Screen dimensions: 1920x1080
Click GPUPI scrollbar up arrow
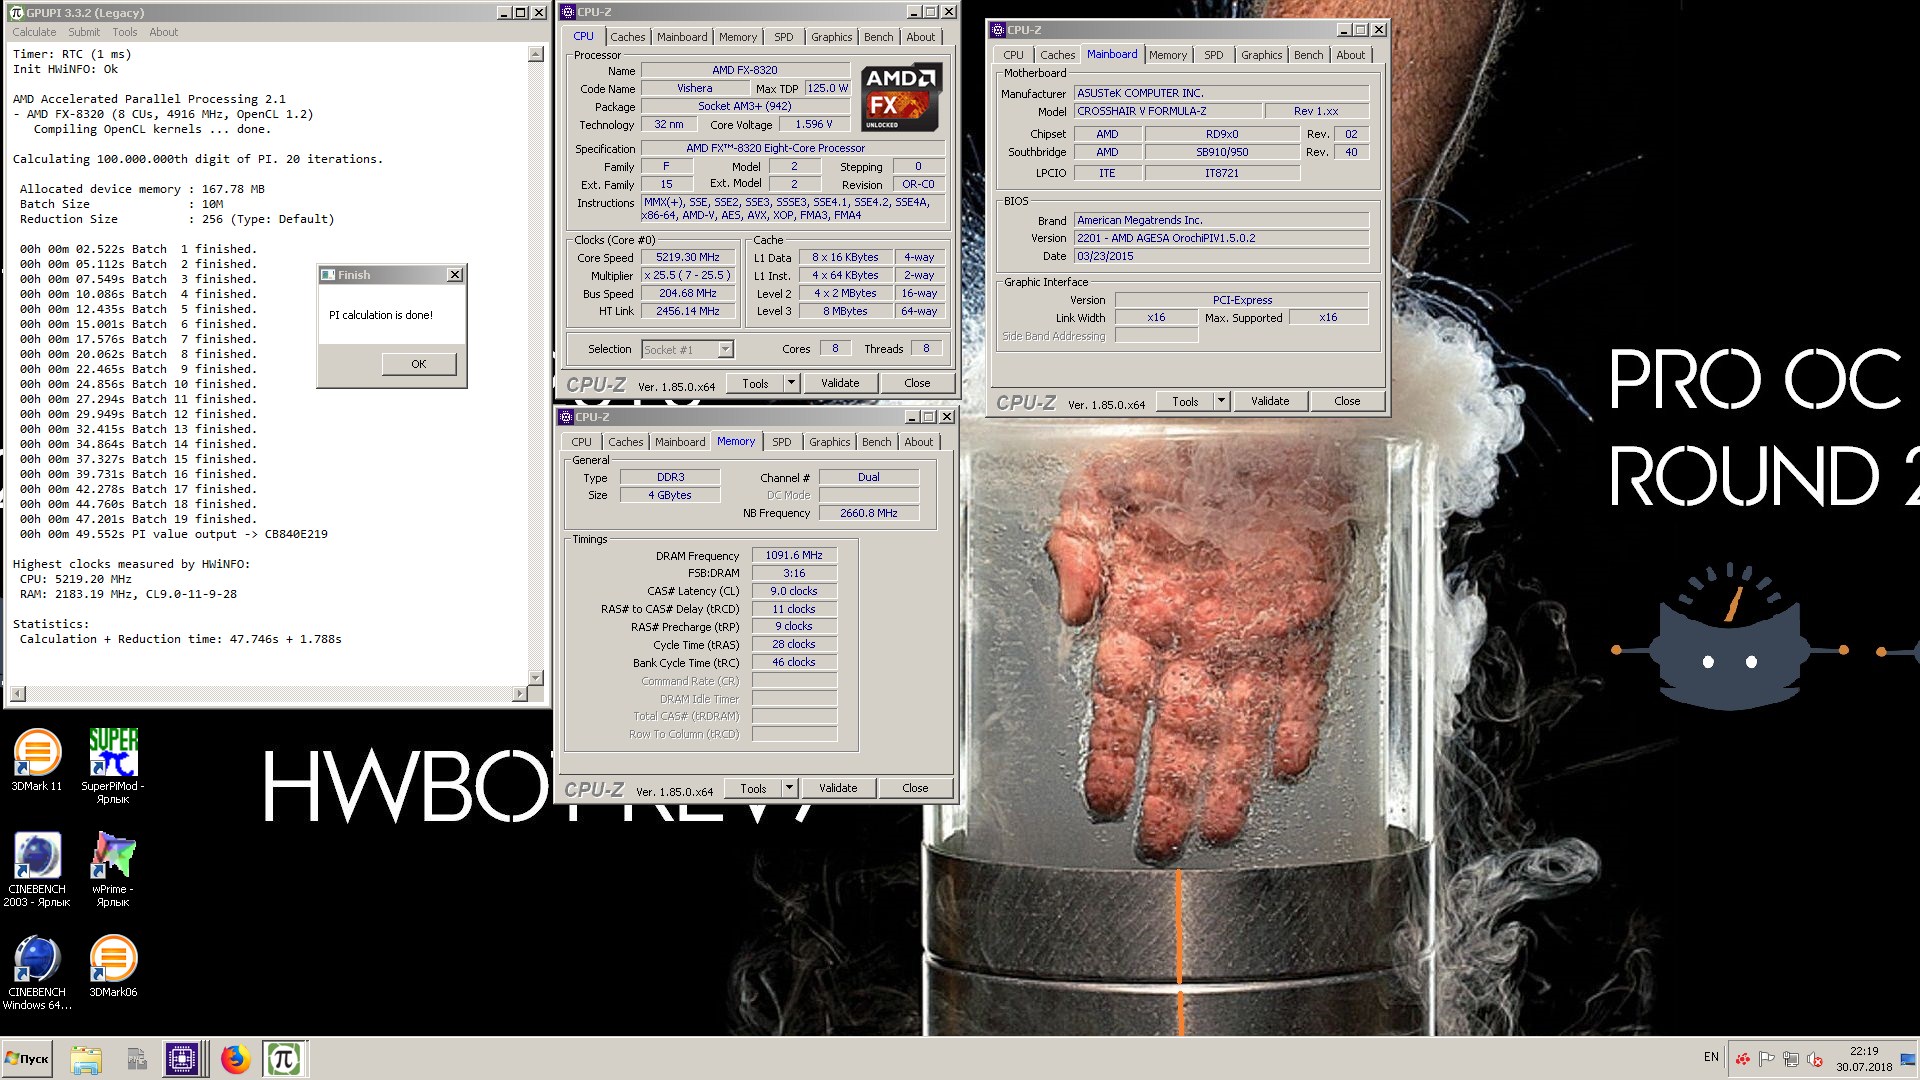(536, 54)
